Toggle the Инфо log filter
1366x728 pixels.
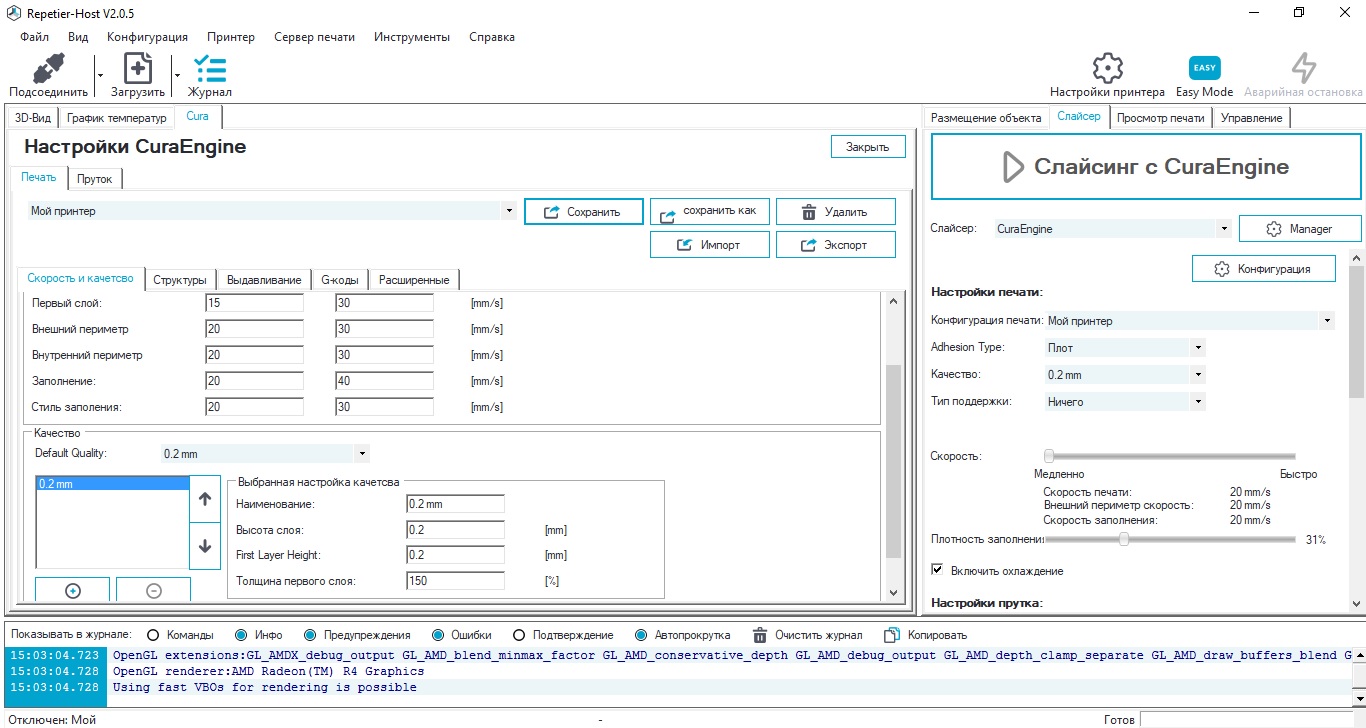[241, 635]
